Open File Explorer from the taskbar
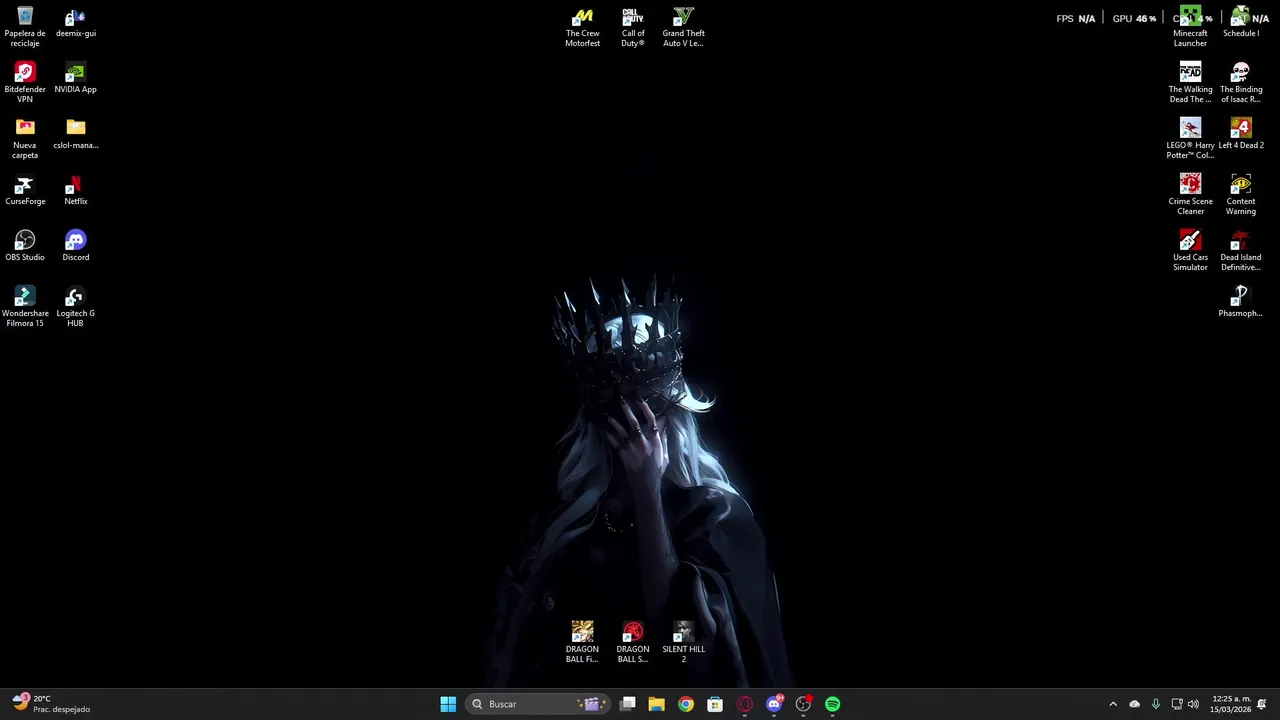Image resolution: width=1280 pixels, height=720 pixels. (657, 704)
